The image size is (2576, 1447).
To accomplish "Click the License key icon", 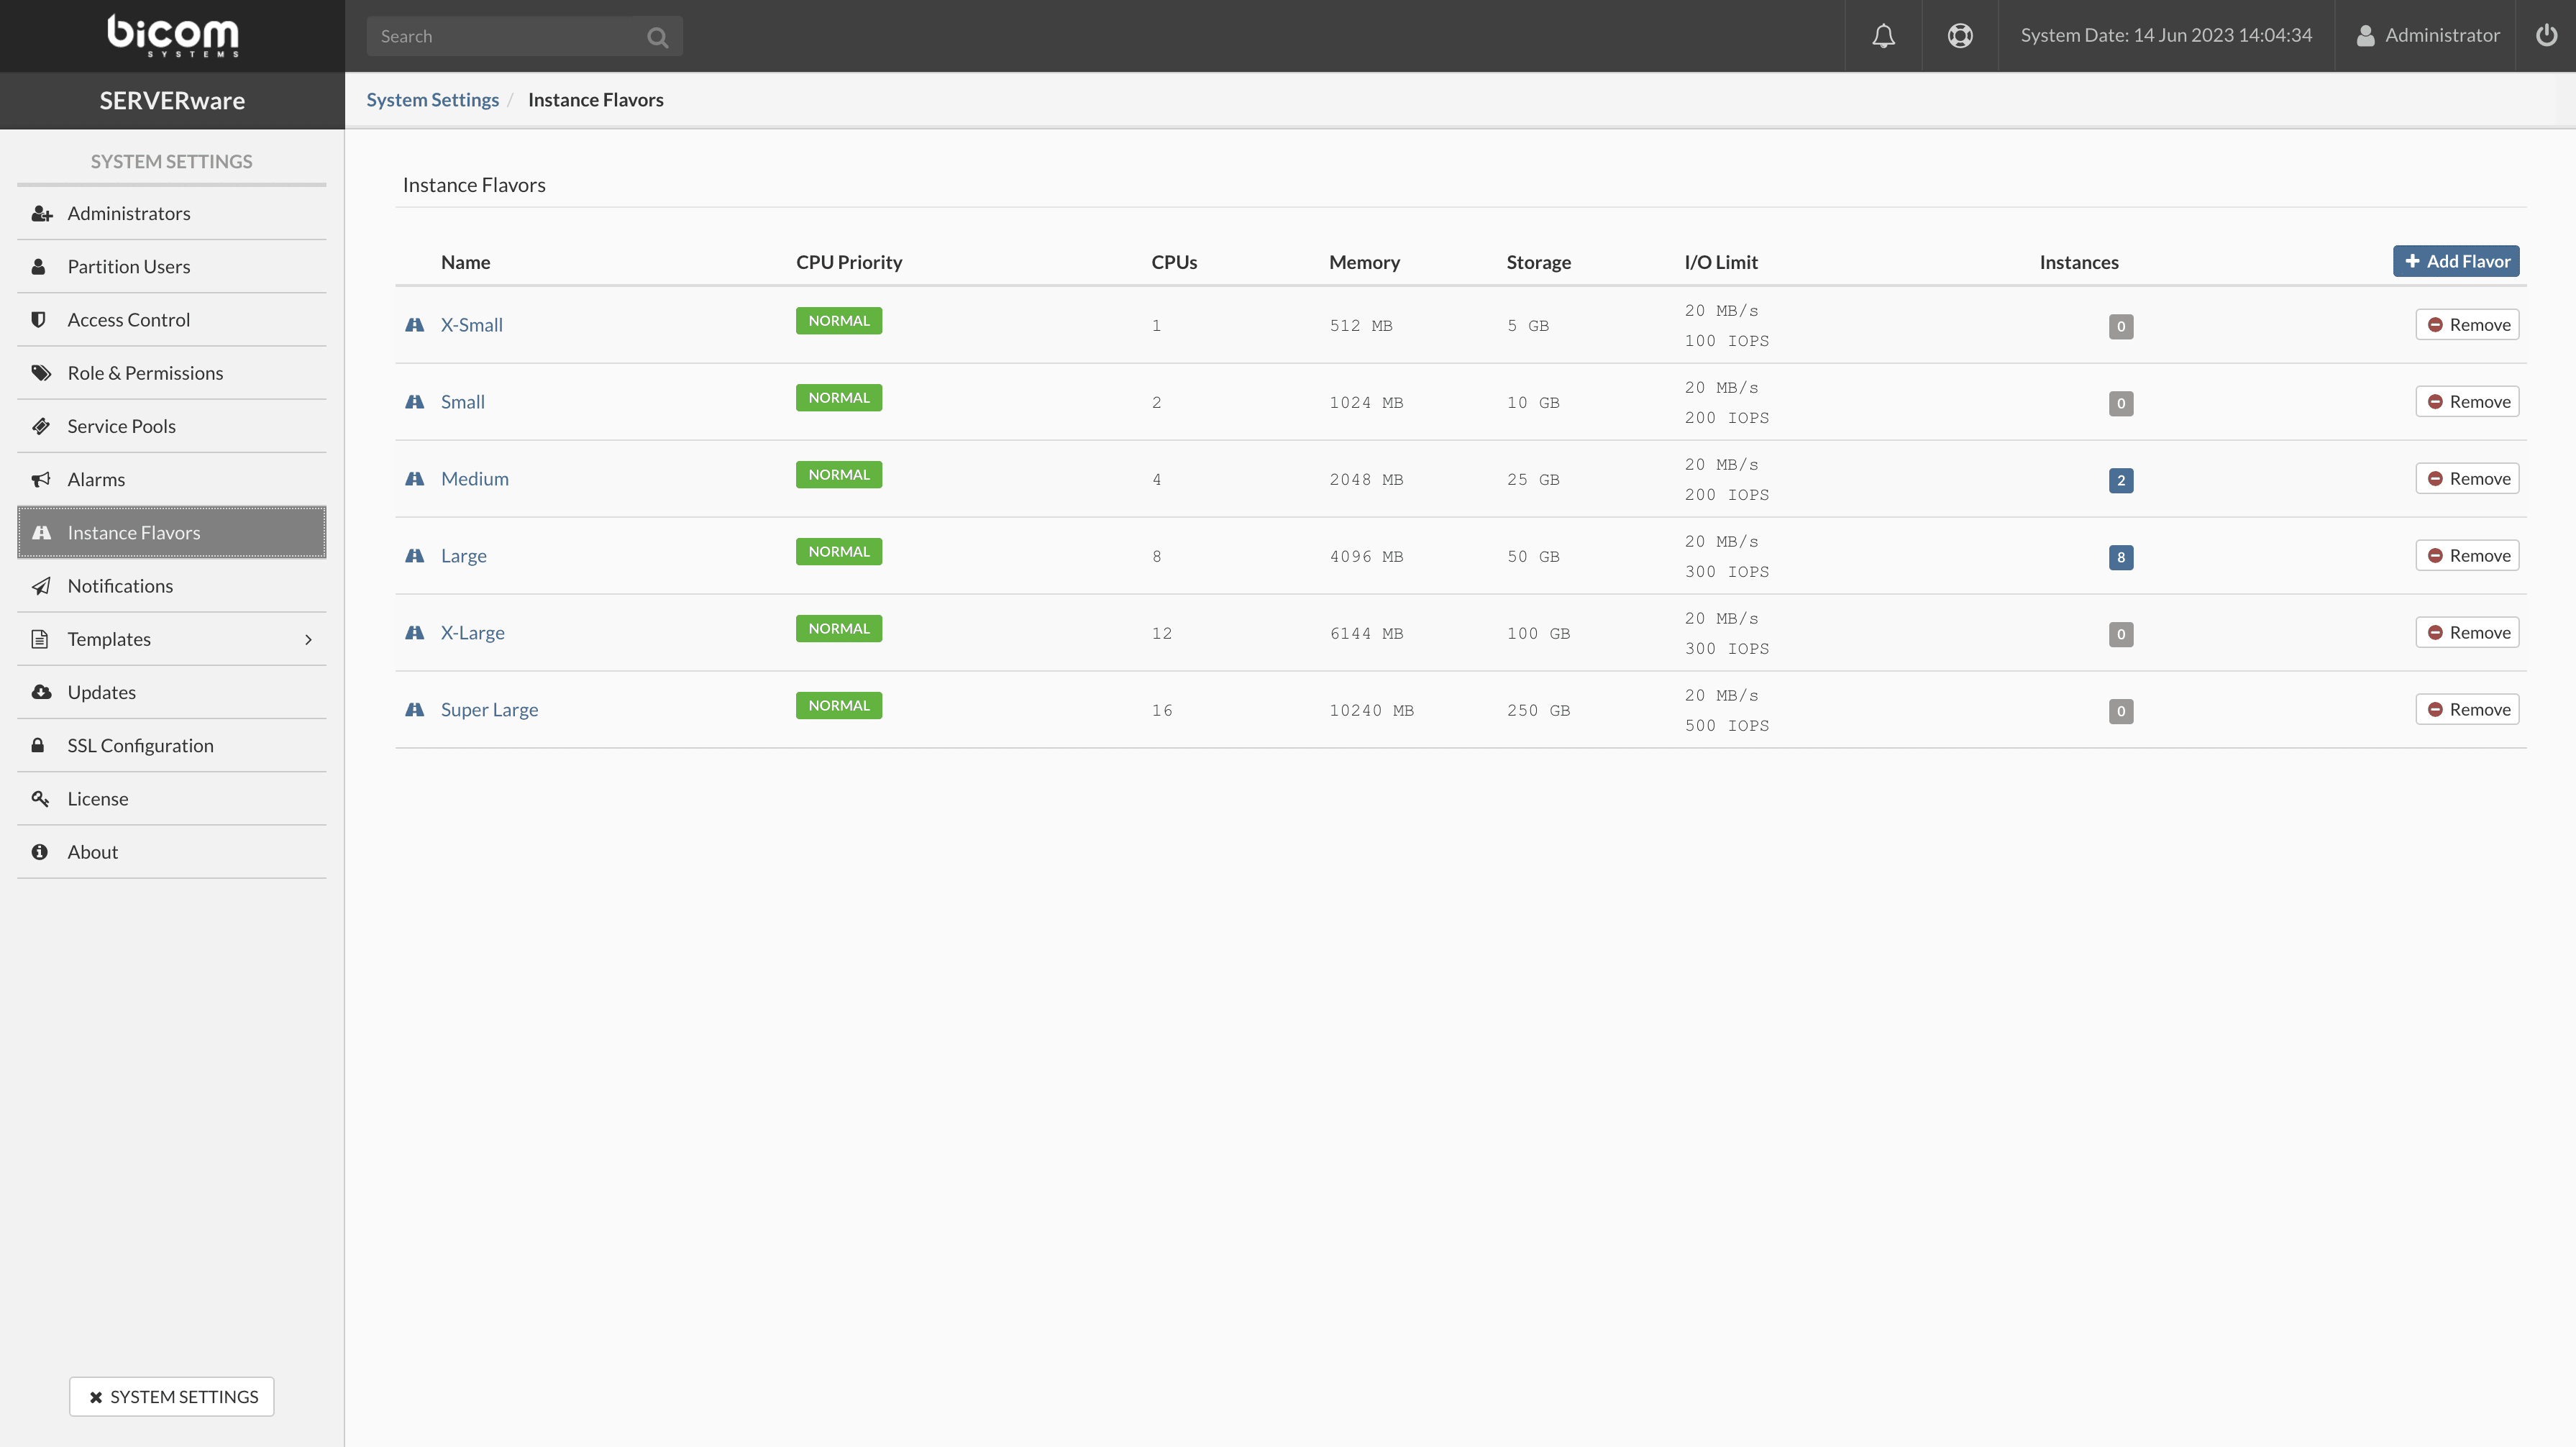I will [41, 798].
